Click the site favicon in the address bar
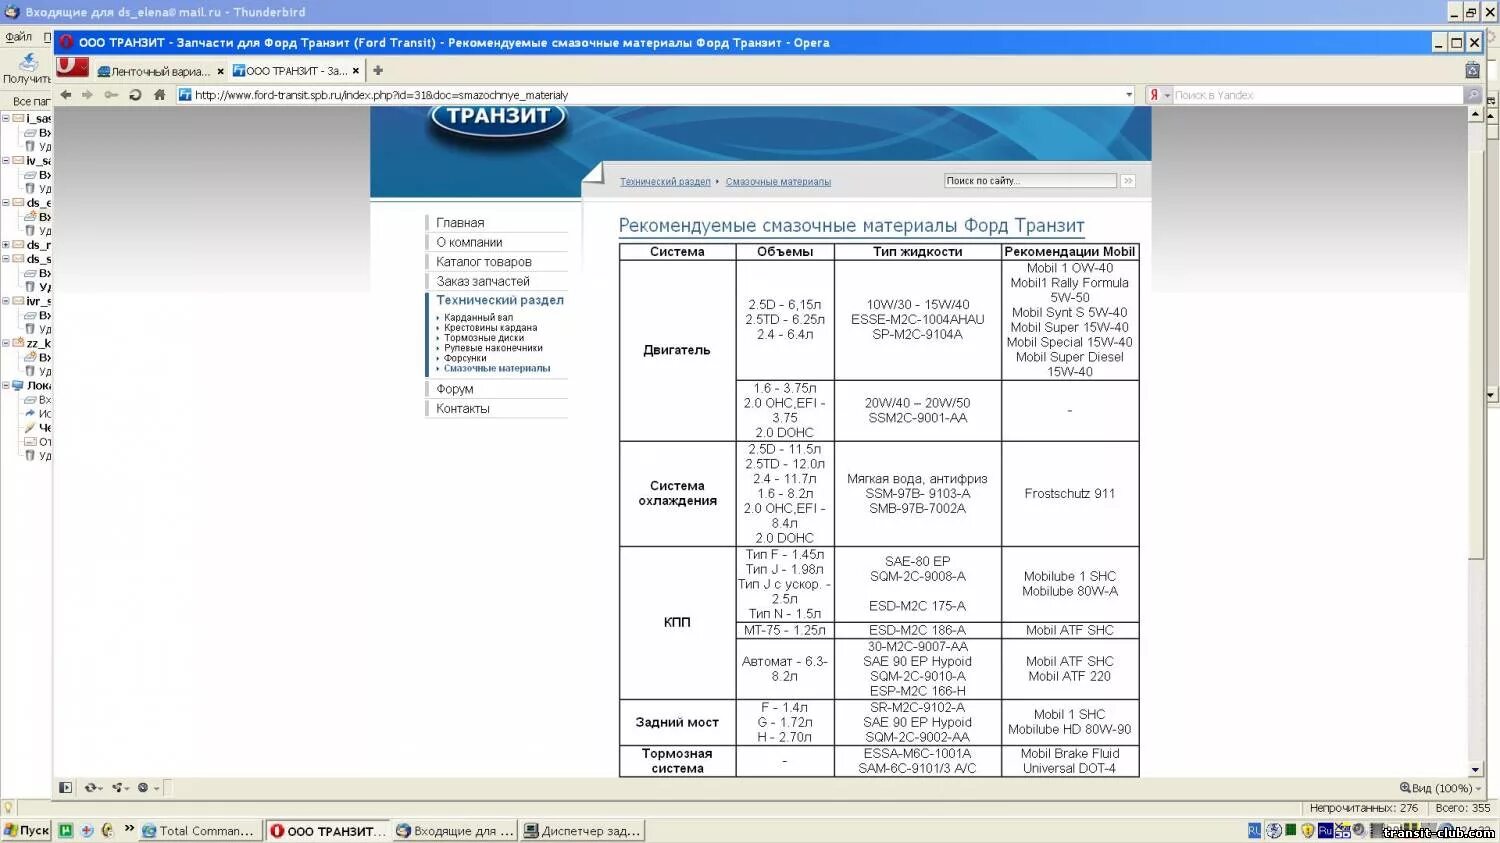Viewport: 1500px width, 843px height. tap(185, 95)
